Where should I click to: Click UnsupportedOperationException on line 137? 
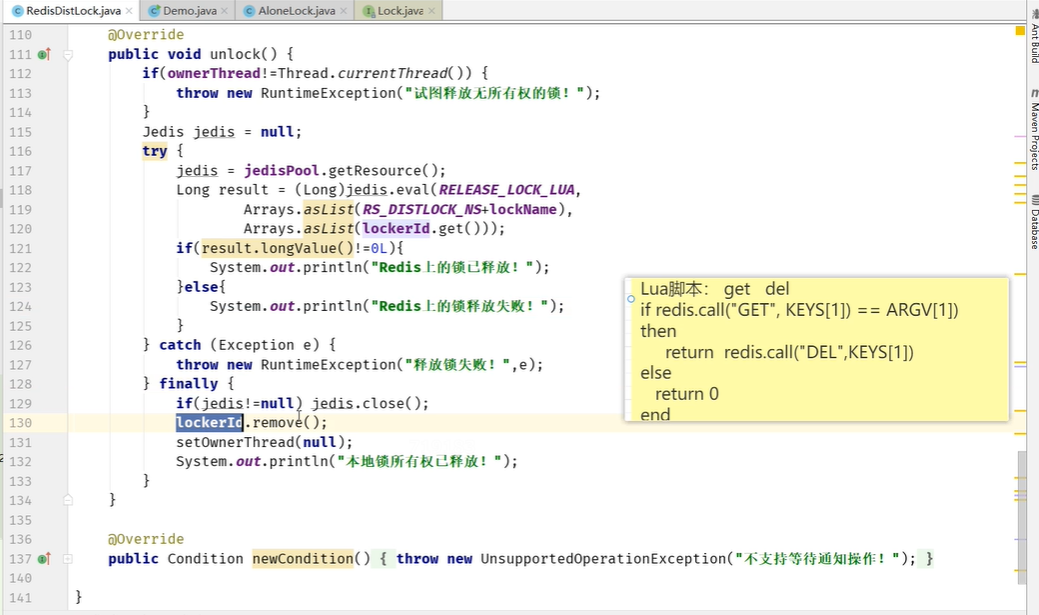pos(603,559)
